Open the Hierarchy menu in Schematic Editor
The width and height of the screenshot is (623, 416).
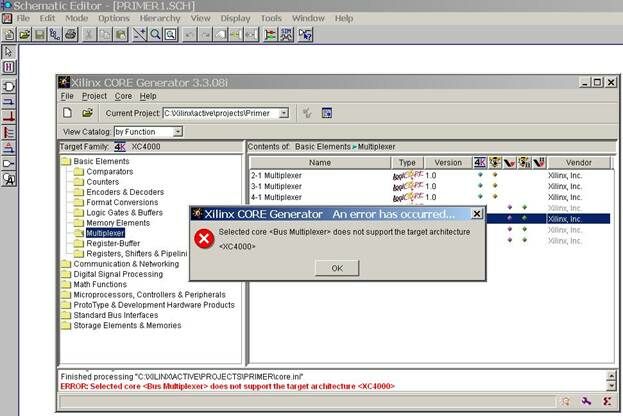(160, 18)
